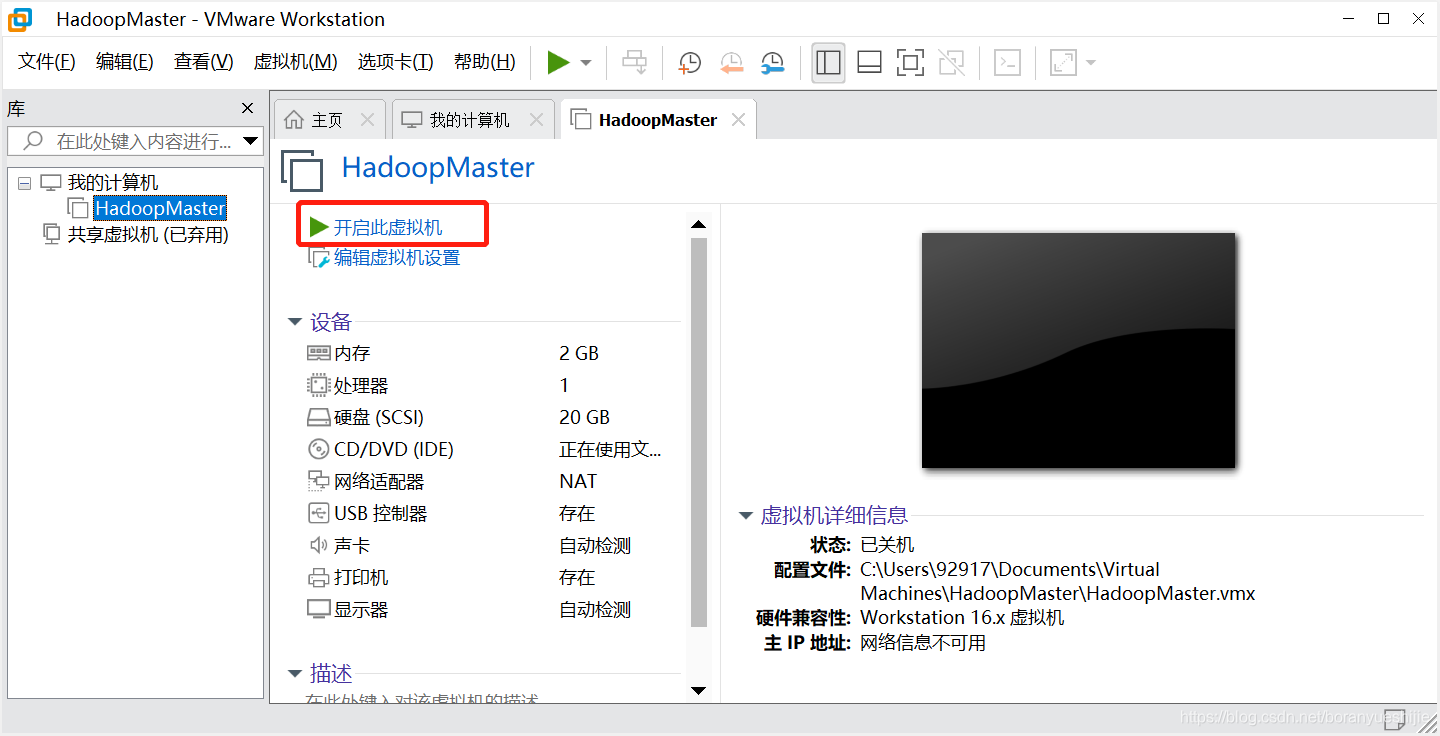Collapse the 描述 section
Image resolution: width=1440 pixels, height=736 pixels.
point(295,674)
